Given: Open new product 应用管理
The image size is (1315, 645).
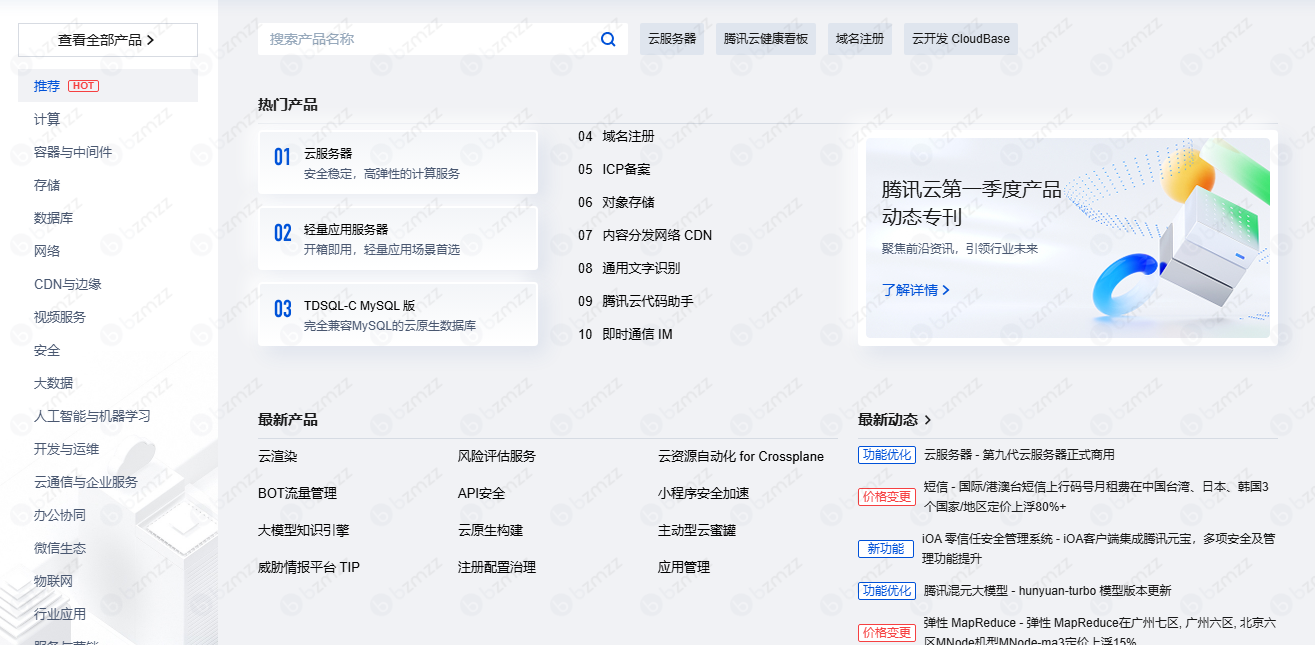Looking at the screenshot, I should tap(684, 567).
